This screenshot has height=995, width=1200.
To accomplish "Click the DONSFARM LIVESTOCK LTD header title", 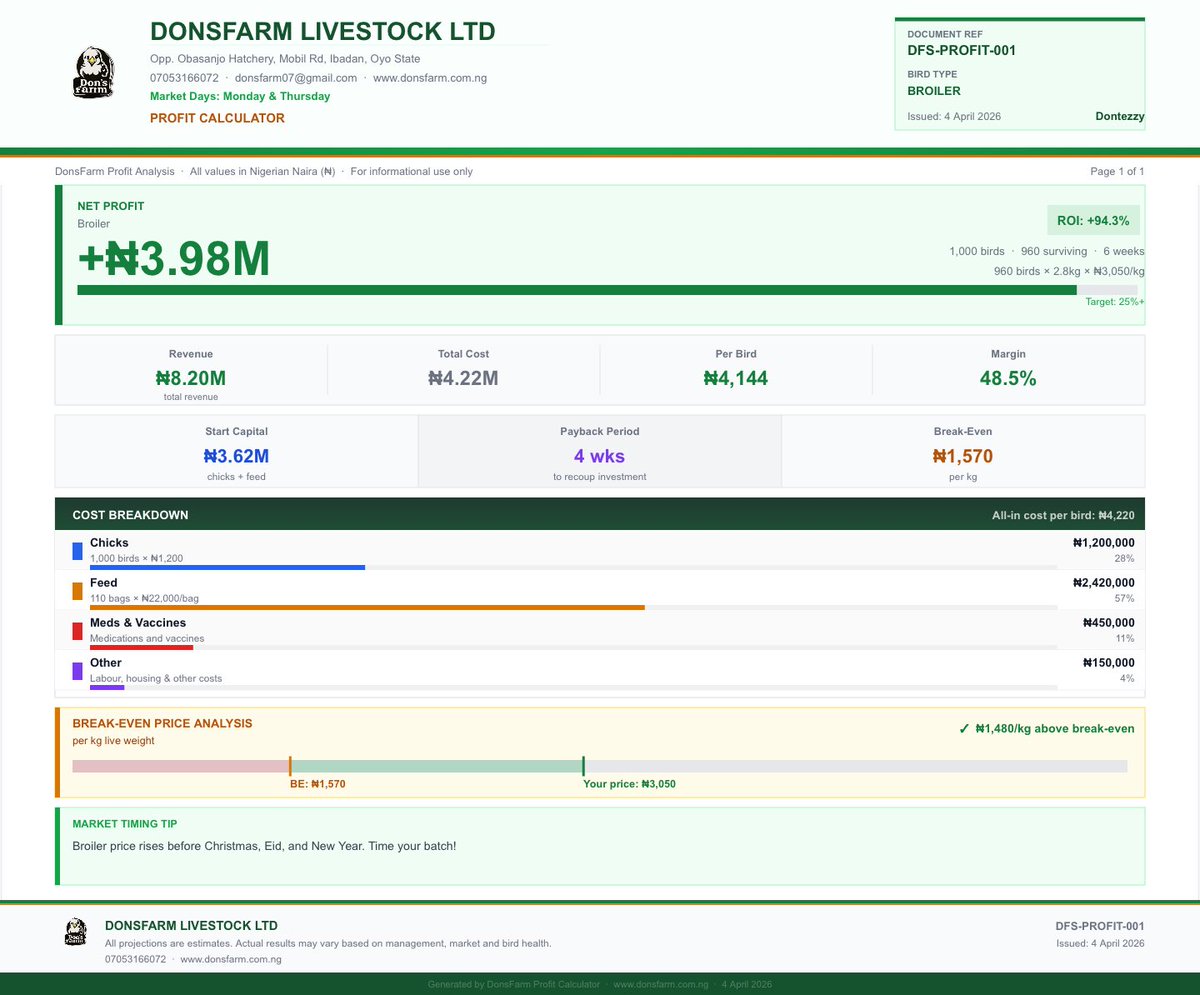I will point(323,31).
